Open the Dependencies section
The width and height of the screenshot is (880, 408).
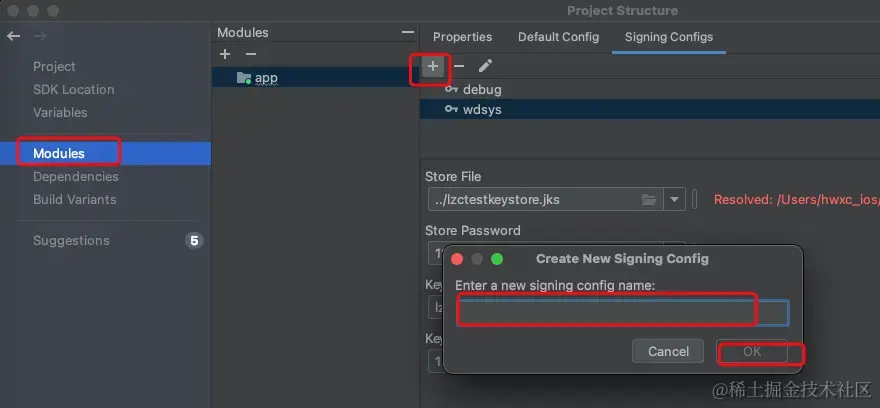[x=76, y=176]
